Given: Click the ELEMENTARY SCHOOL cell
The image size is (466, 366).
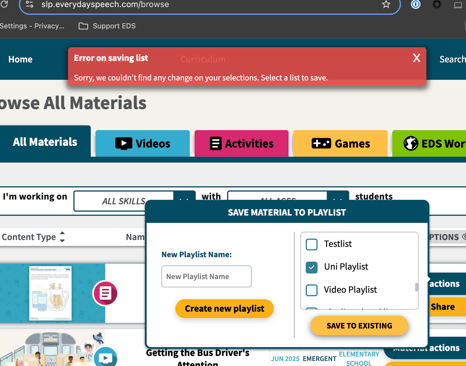Looking at the screenshot, I should (359, 358).
